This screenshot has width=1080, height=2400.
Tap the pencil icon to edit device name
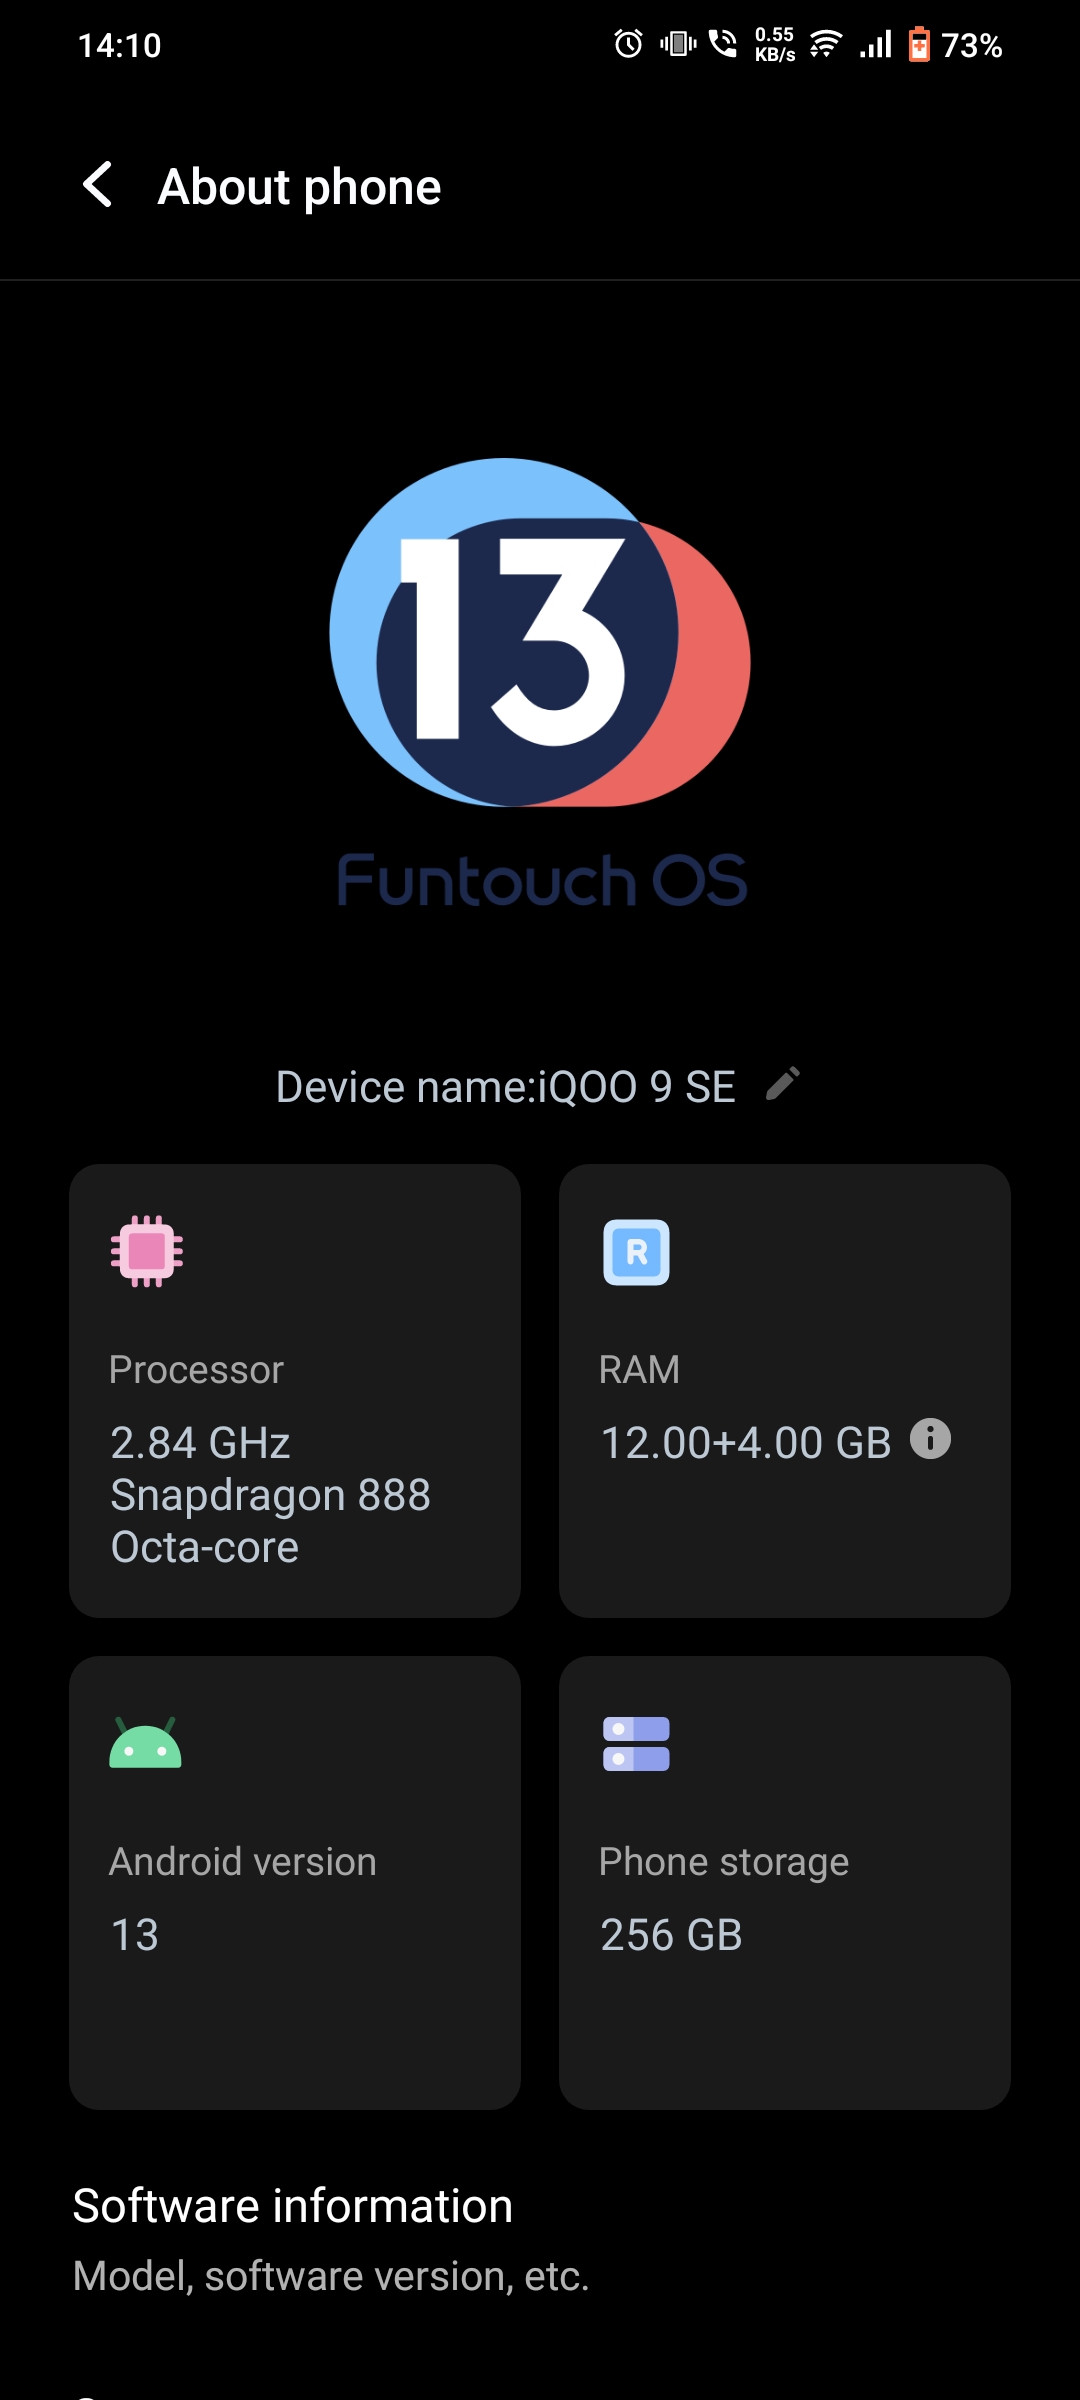(x=782, y=1083)
